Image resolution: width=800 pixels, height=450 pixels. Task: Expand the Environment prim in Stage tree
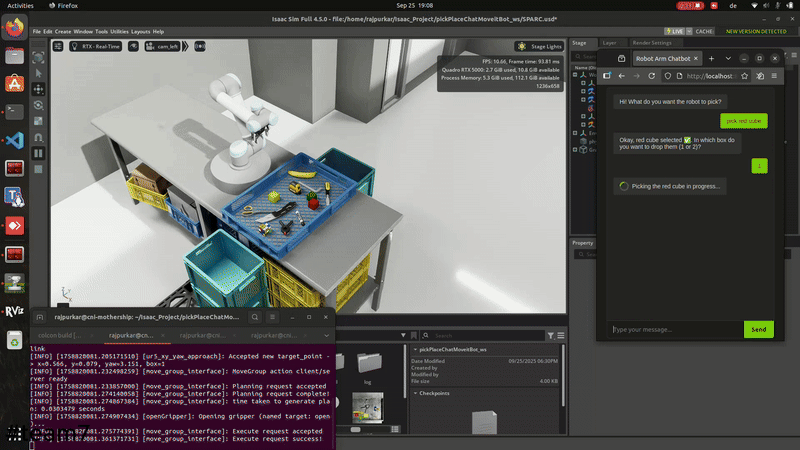click(x=575, y=133)
